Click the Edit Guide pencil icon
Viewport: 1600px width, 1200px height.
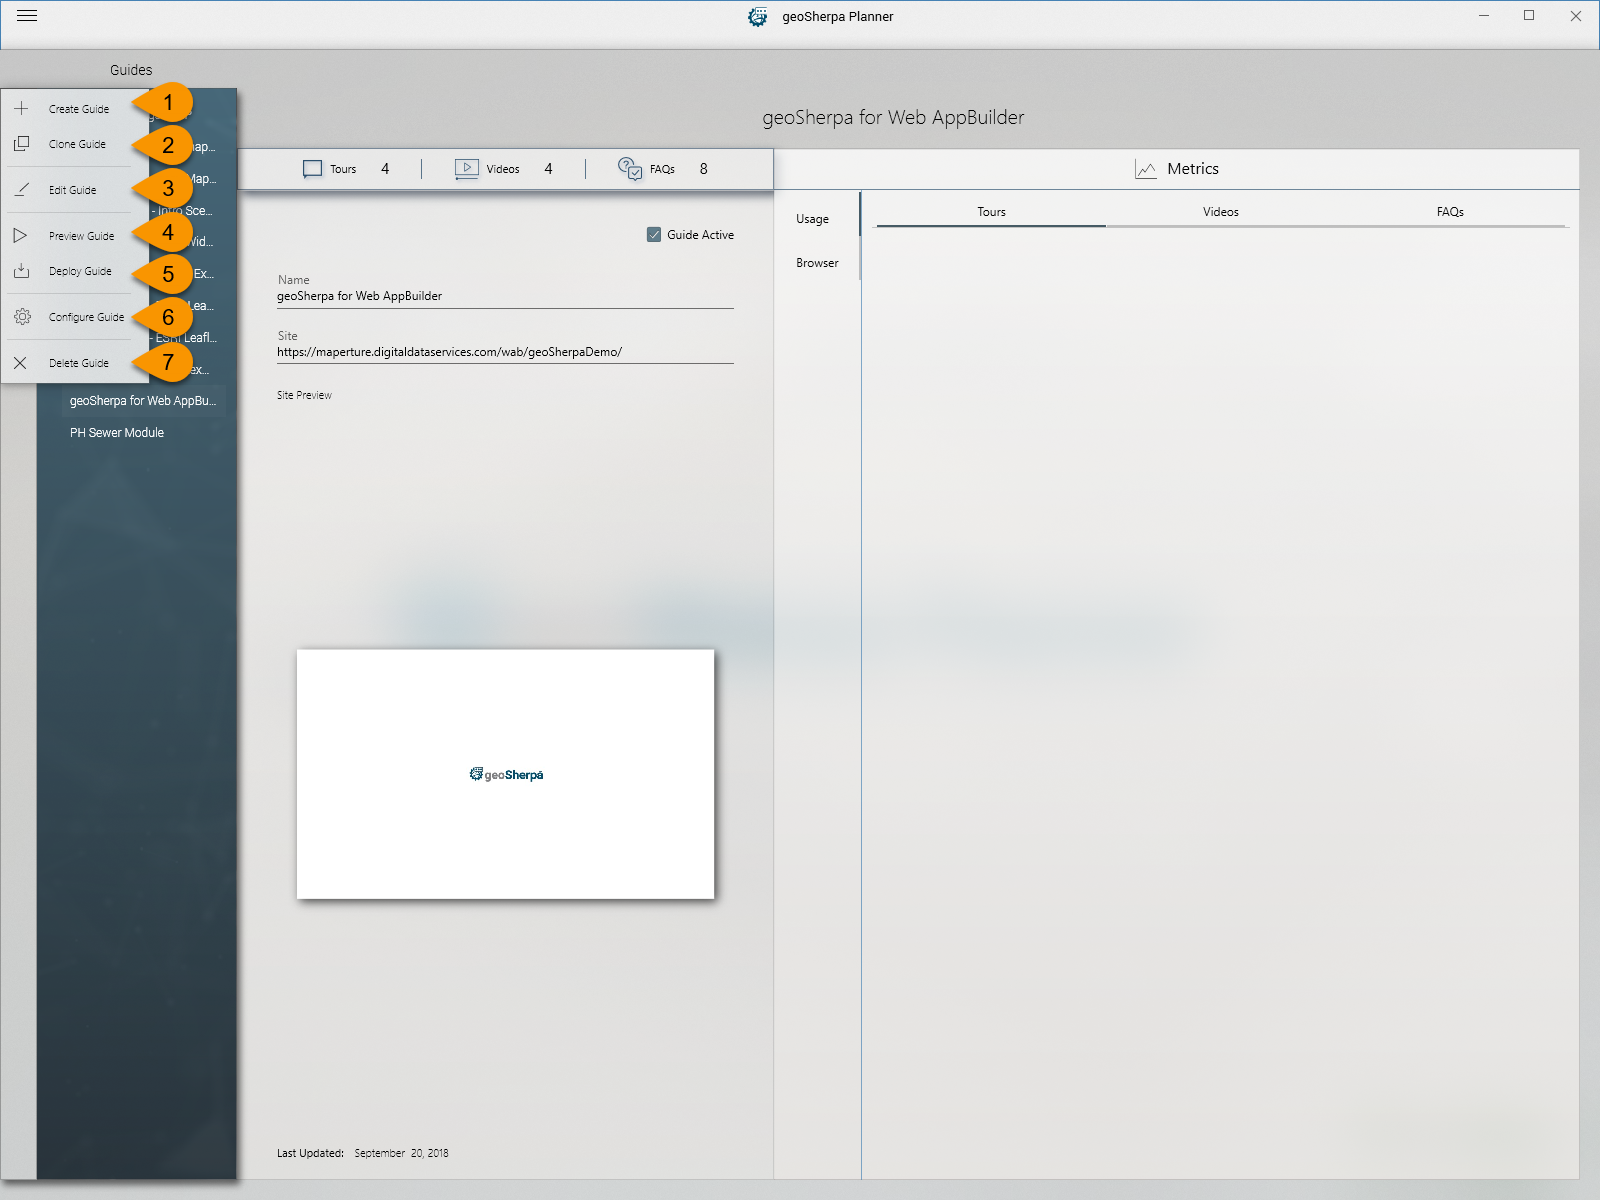(21, 189)
